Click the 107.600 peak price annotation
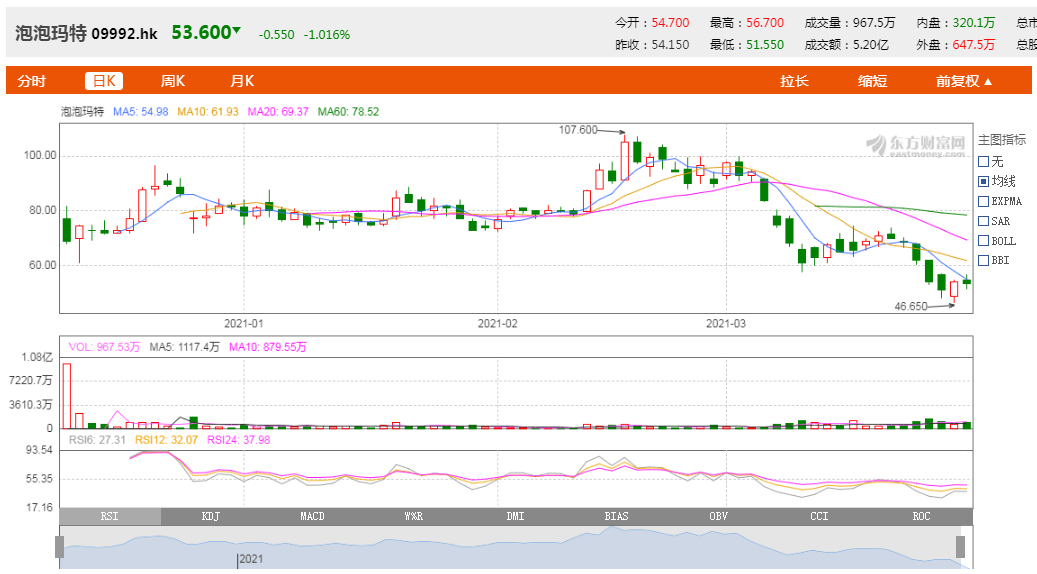Image resolution: width=1037 pixels, height=574 pixels. point(578,130)
